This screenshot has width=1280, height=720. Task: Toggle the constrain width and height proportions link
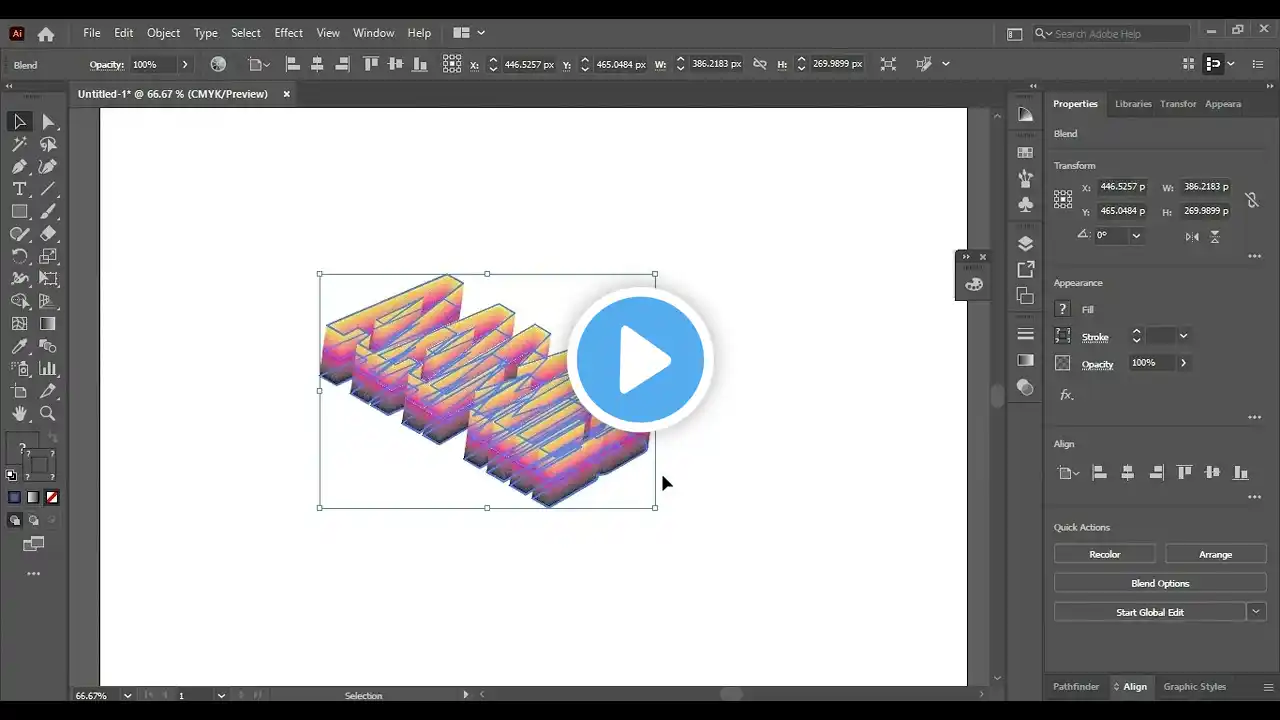click(x=1253, y=200)
